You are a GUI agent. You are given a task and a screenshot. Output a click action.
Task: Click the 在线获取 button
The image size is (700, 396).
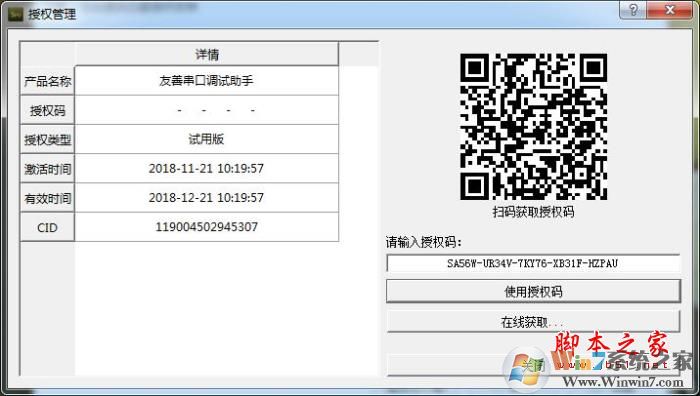[533, 321]
